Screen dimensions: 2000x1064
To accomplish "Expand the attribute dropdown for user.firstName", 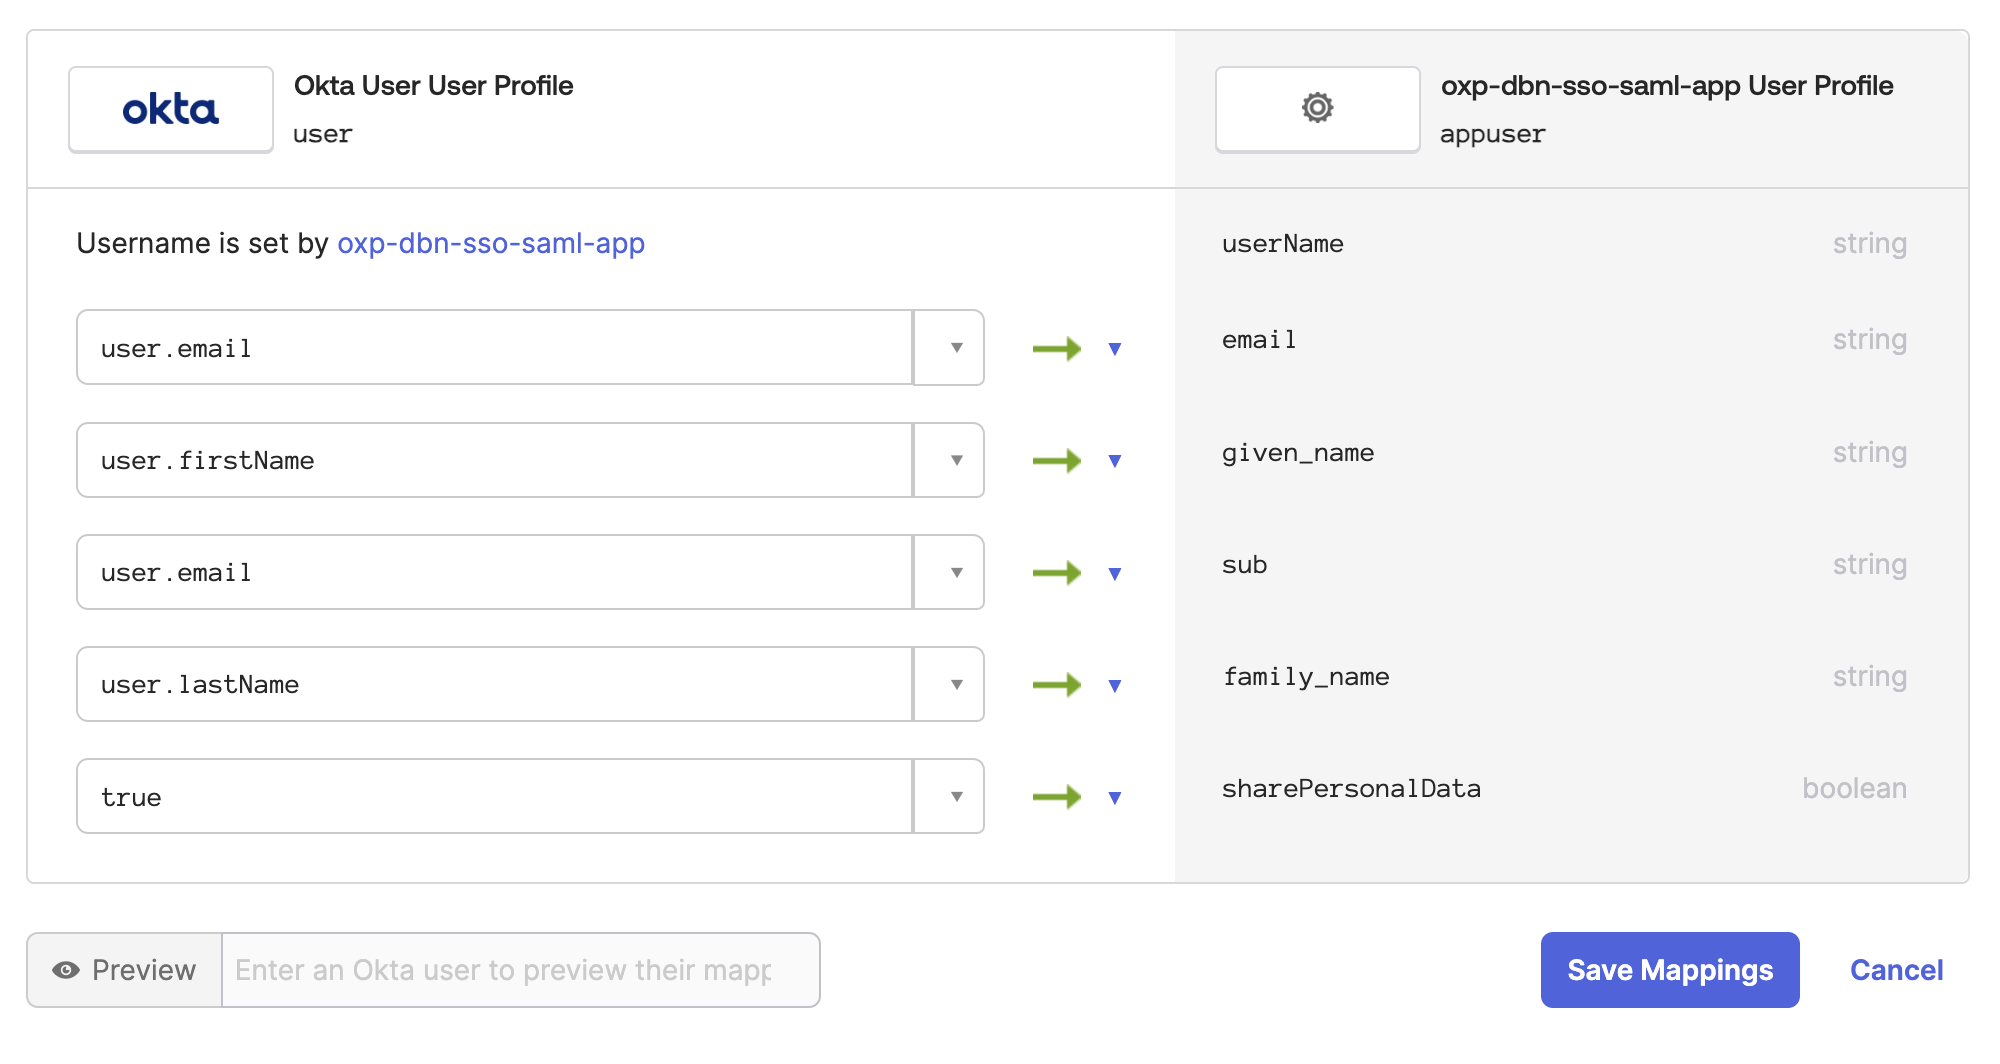I will point(949,460).
